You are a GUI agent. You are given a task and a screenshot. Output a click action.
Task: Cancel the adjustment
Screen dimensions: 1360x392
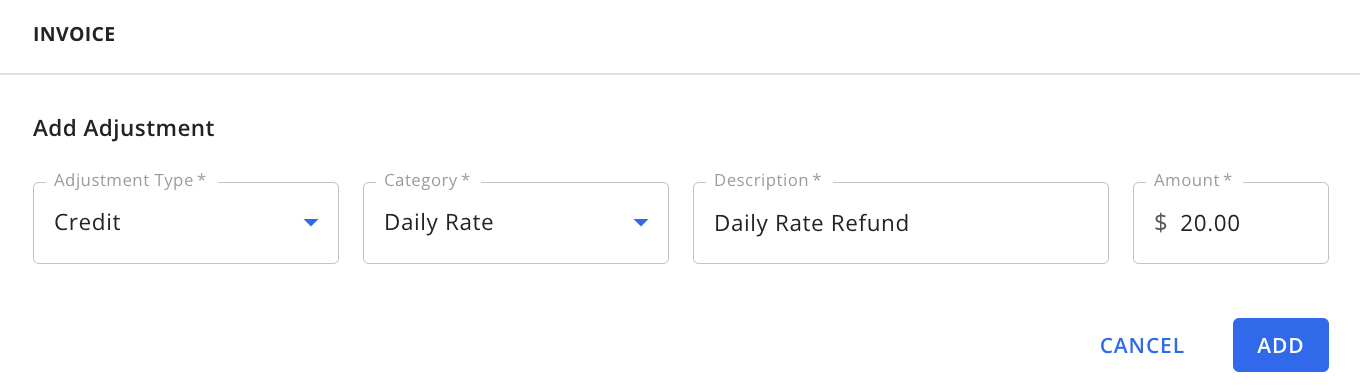[1142, 346]
